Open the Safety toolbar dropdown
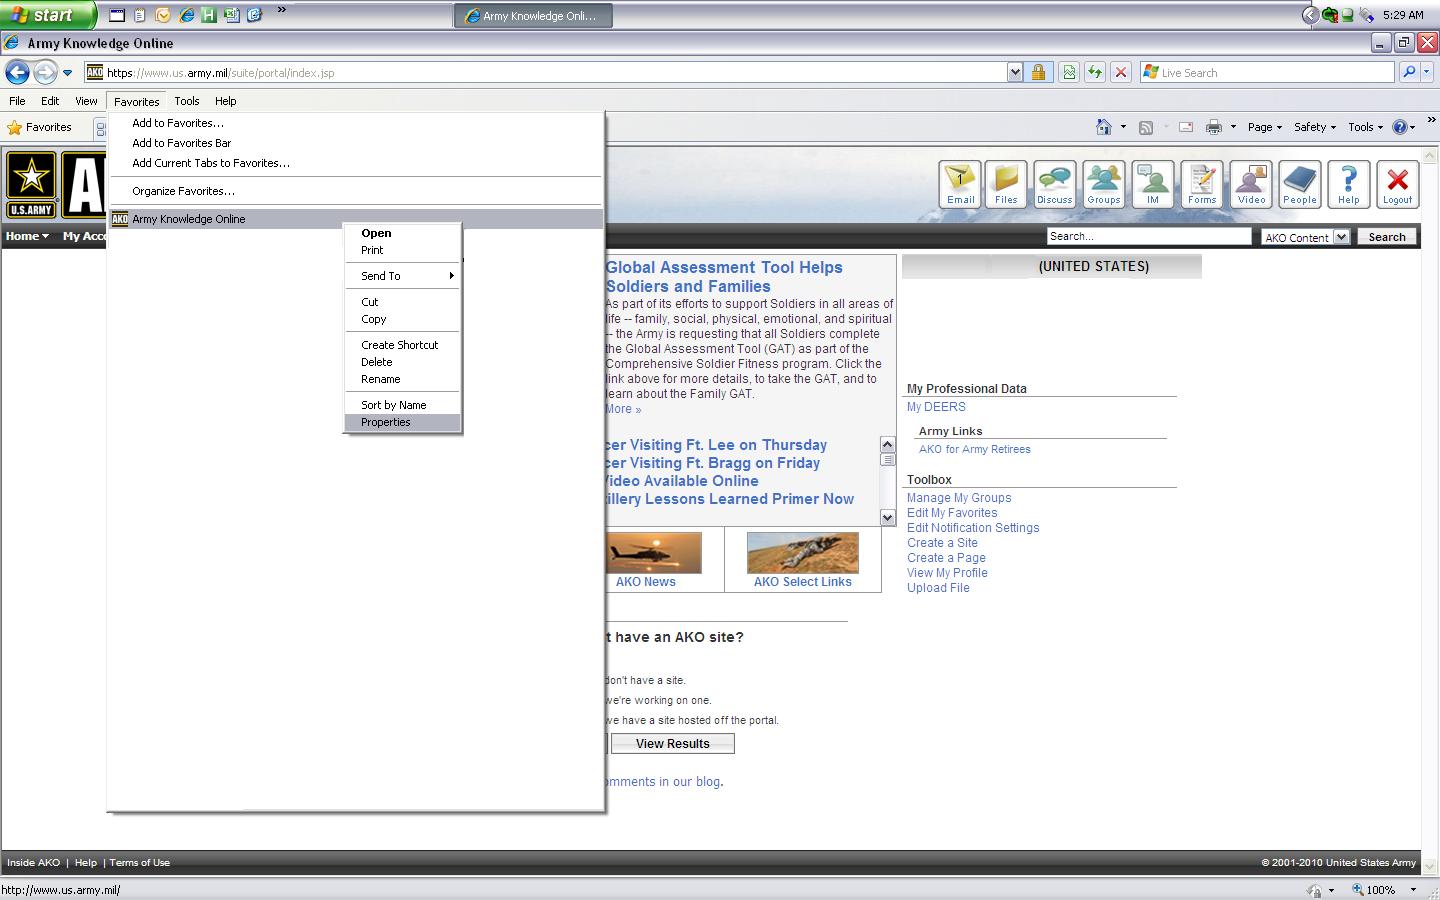 coord(1314,127)
